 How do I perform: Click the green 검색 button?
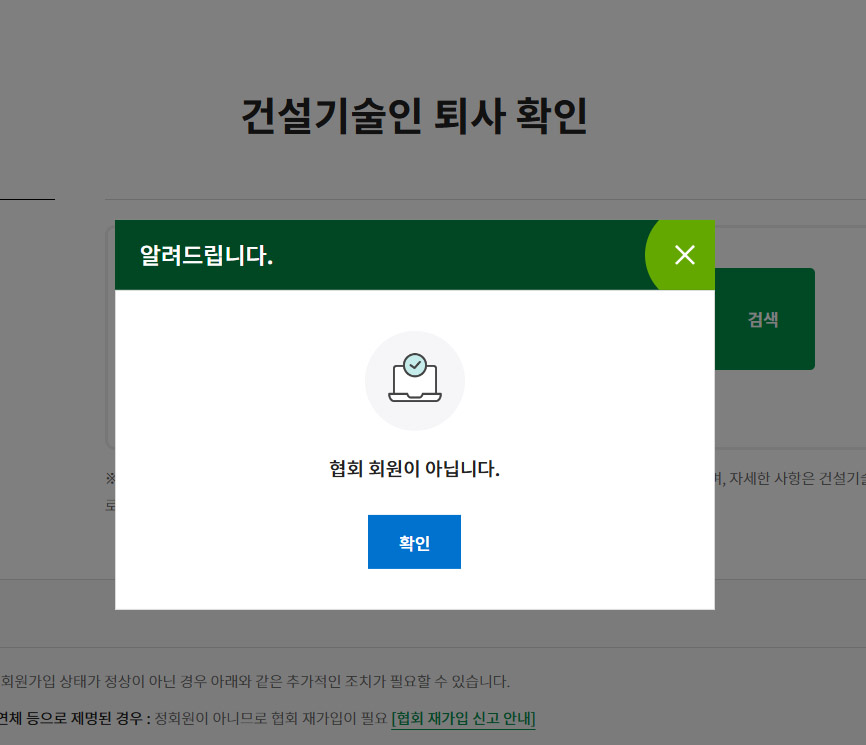764,319
